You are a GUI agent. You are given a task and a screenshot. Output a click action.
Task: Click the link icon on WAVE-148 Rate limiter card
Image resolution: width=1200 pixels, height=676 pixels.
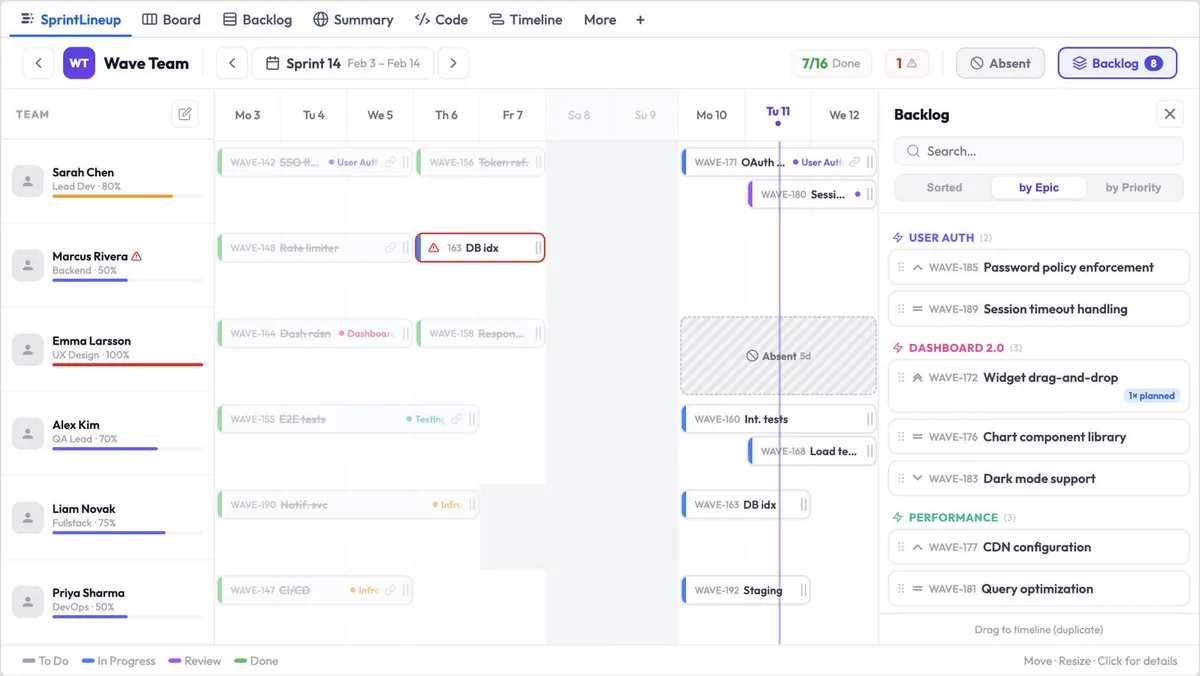pos(391,248)
